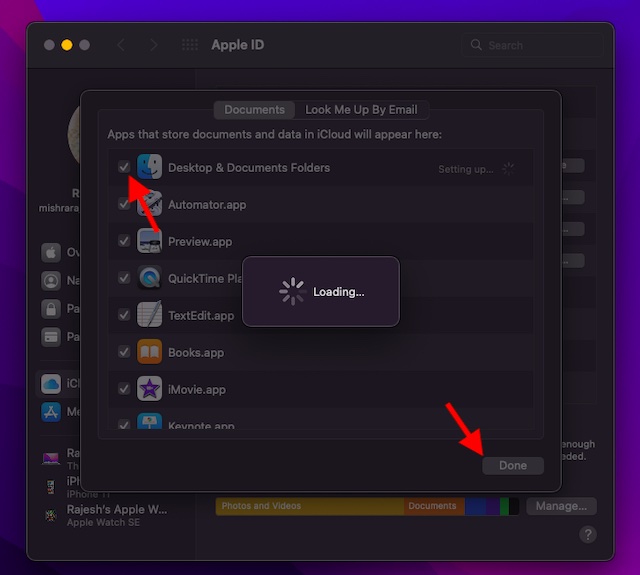The image size is (640, 575).
Task: Toggle the QuickTime Player checkbox
Action: click(124, 278)
